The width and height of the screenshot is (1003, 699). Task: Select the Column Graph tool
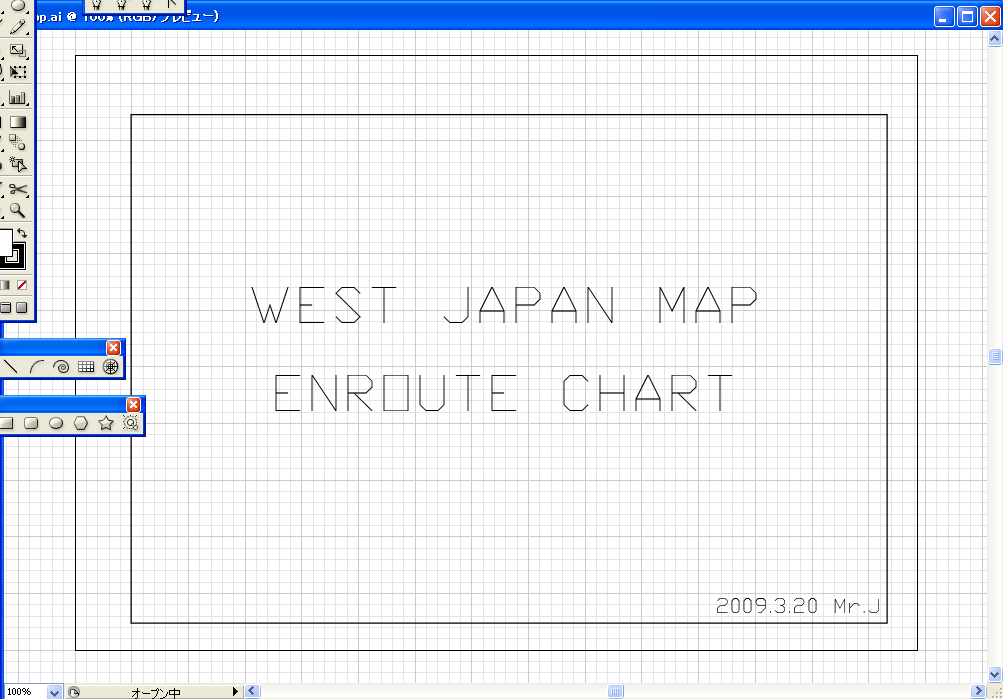(x=18, y=98)
